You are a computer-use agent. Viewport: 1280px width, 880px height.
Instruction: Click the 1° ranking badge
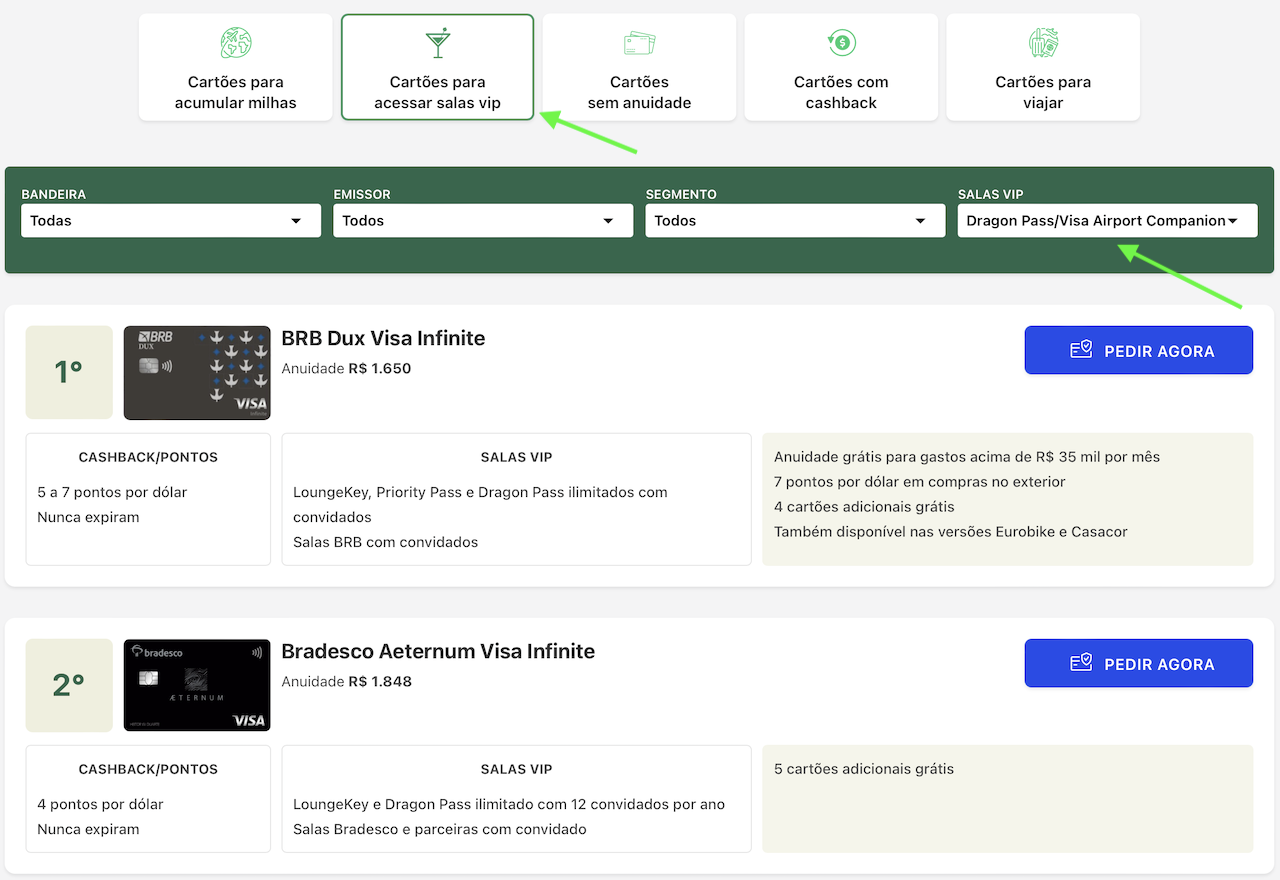tap(69, 373)
